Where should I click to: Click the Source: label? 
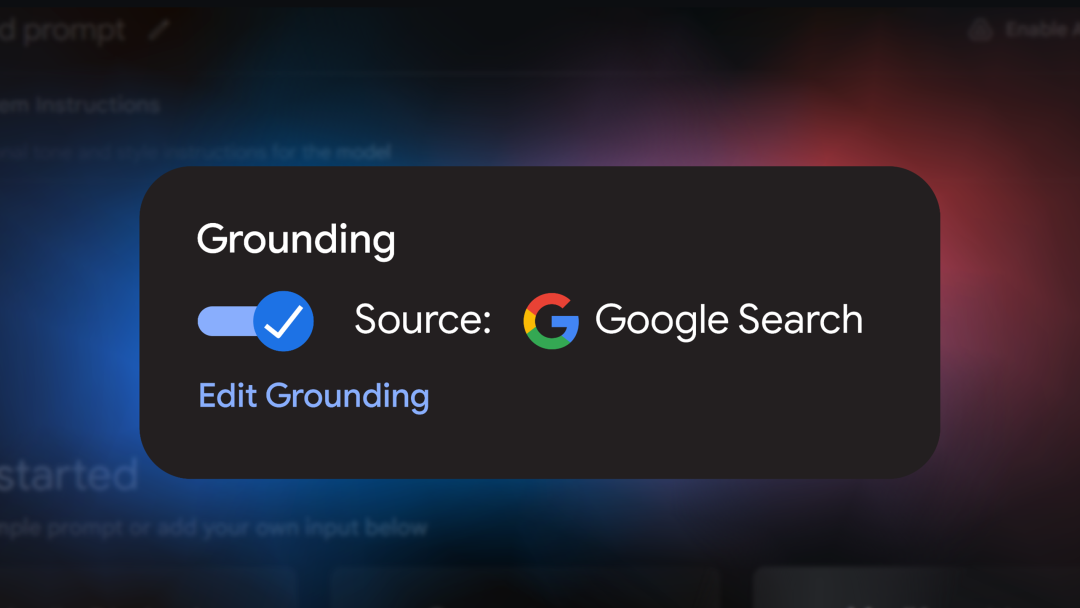[x=422, y=320]
